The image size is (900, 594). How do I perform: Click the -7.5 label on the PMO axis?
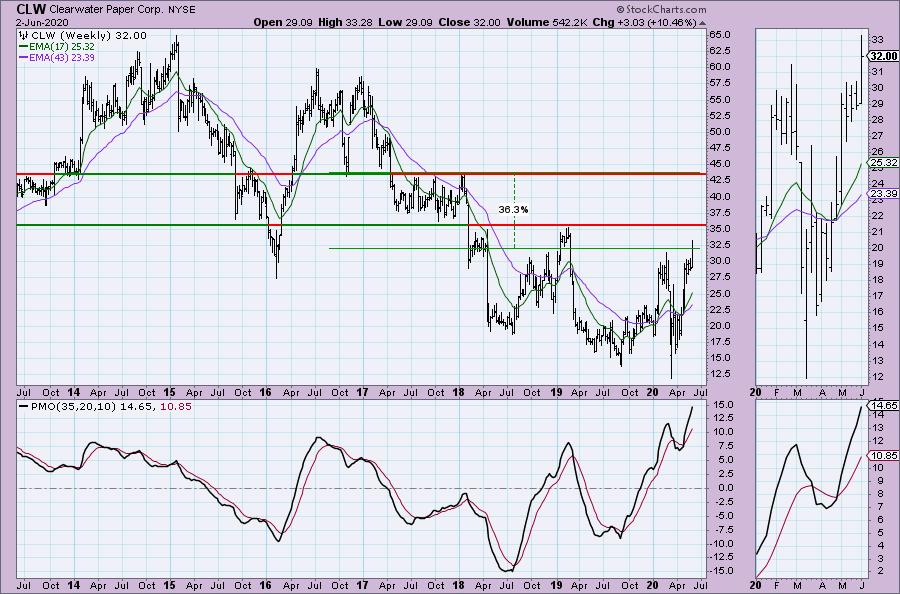click(x=723, y=530)
